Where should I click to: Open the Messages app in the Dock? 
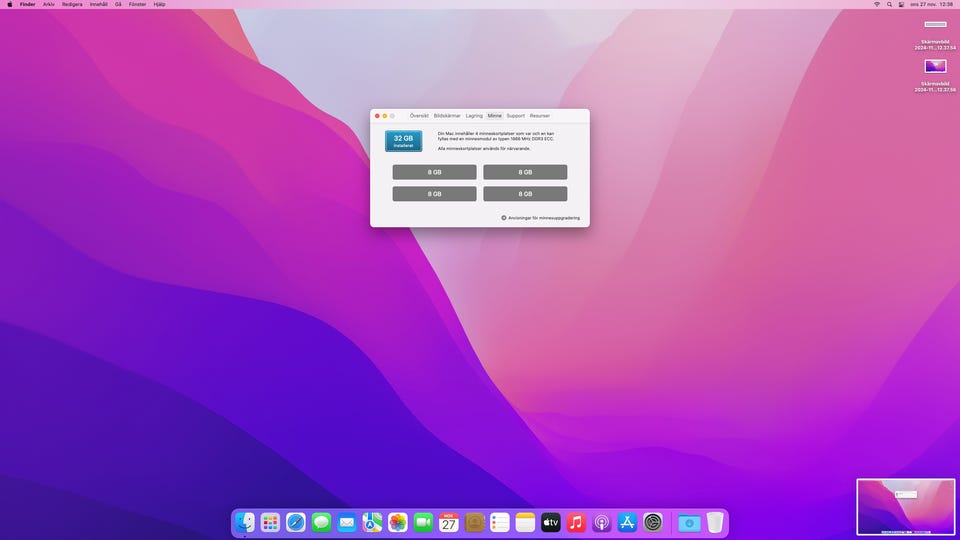coord(321,522)
